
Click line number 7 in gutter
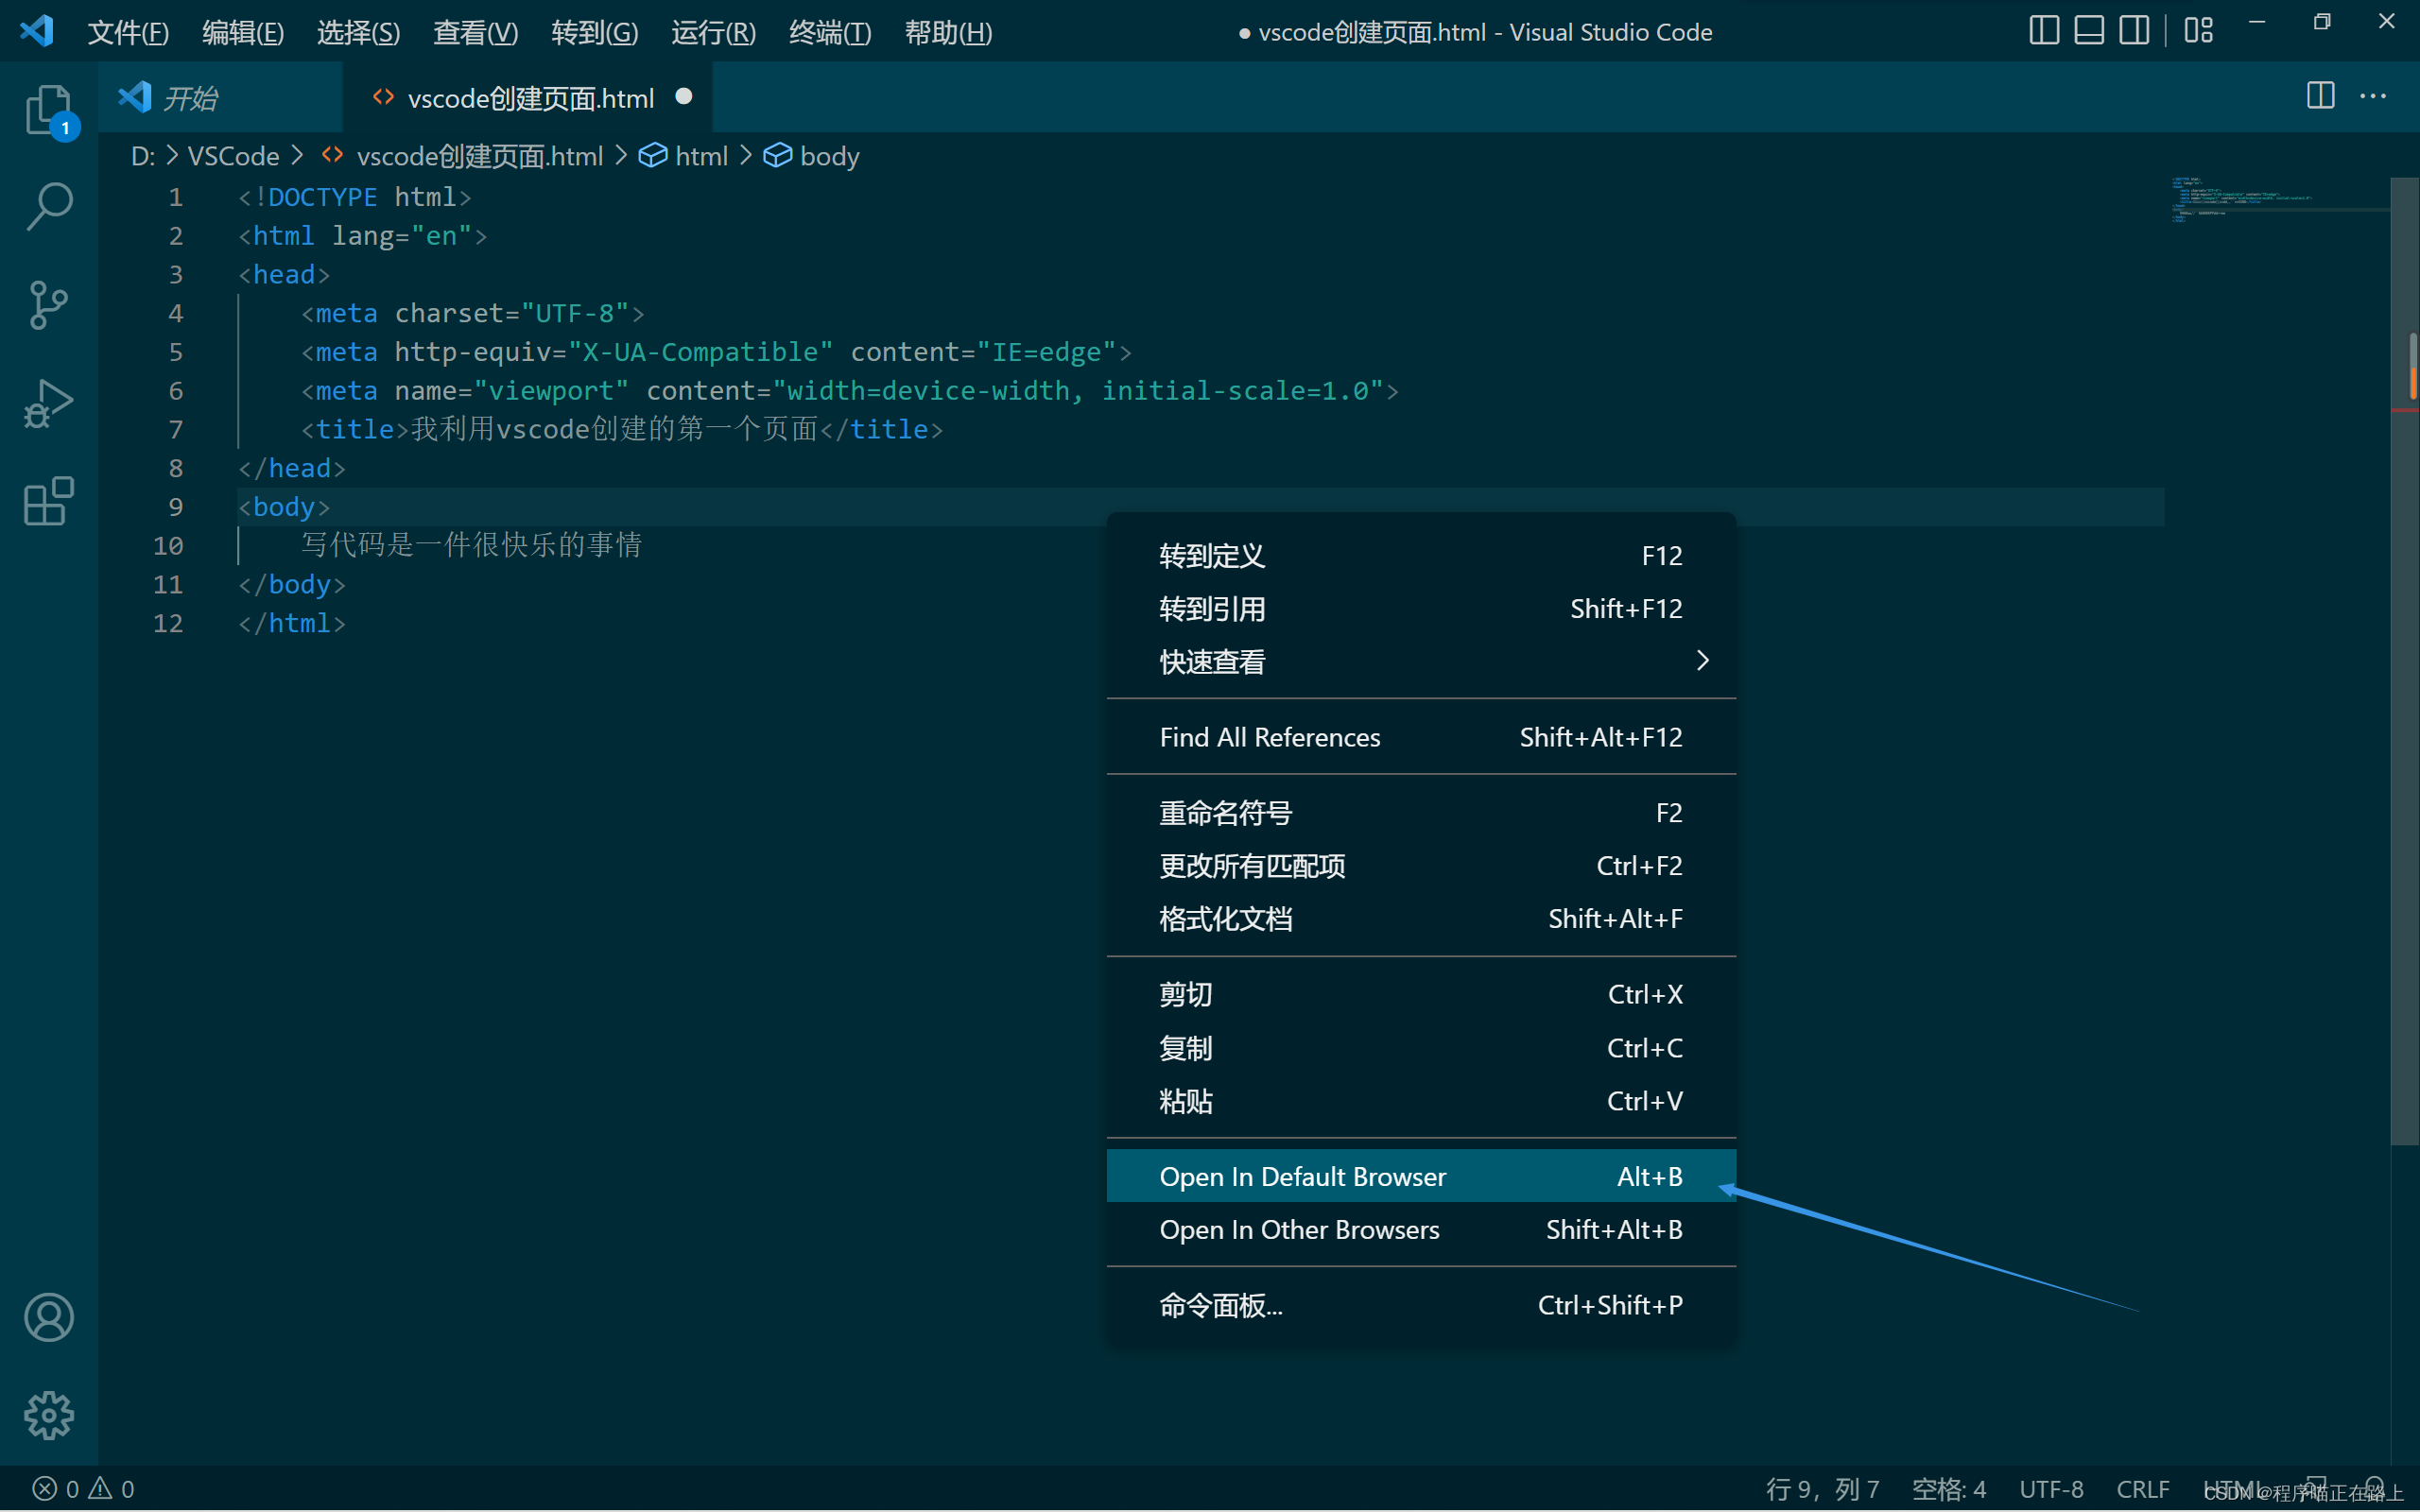pos(176,429)
